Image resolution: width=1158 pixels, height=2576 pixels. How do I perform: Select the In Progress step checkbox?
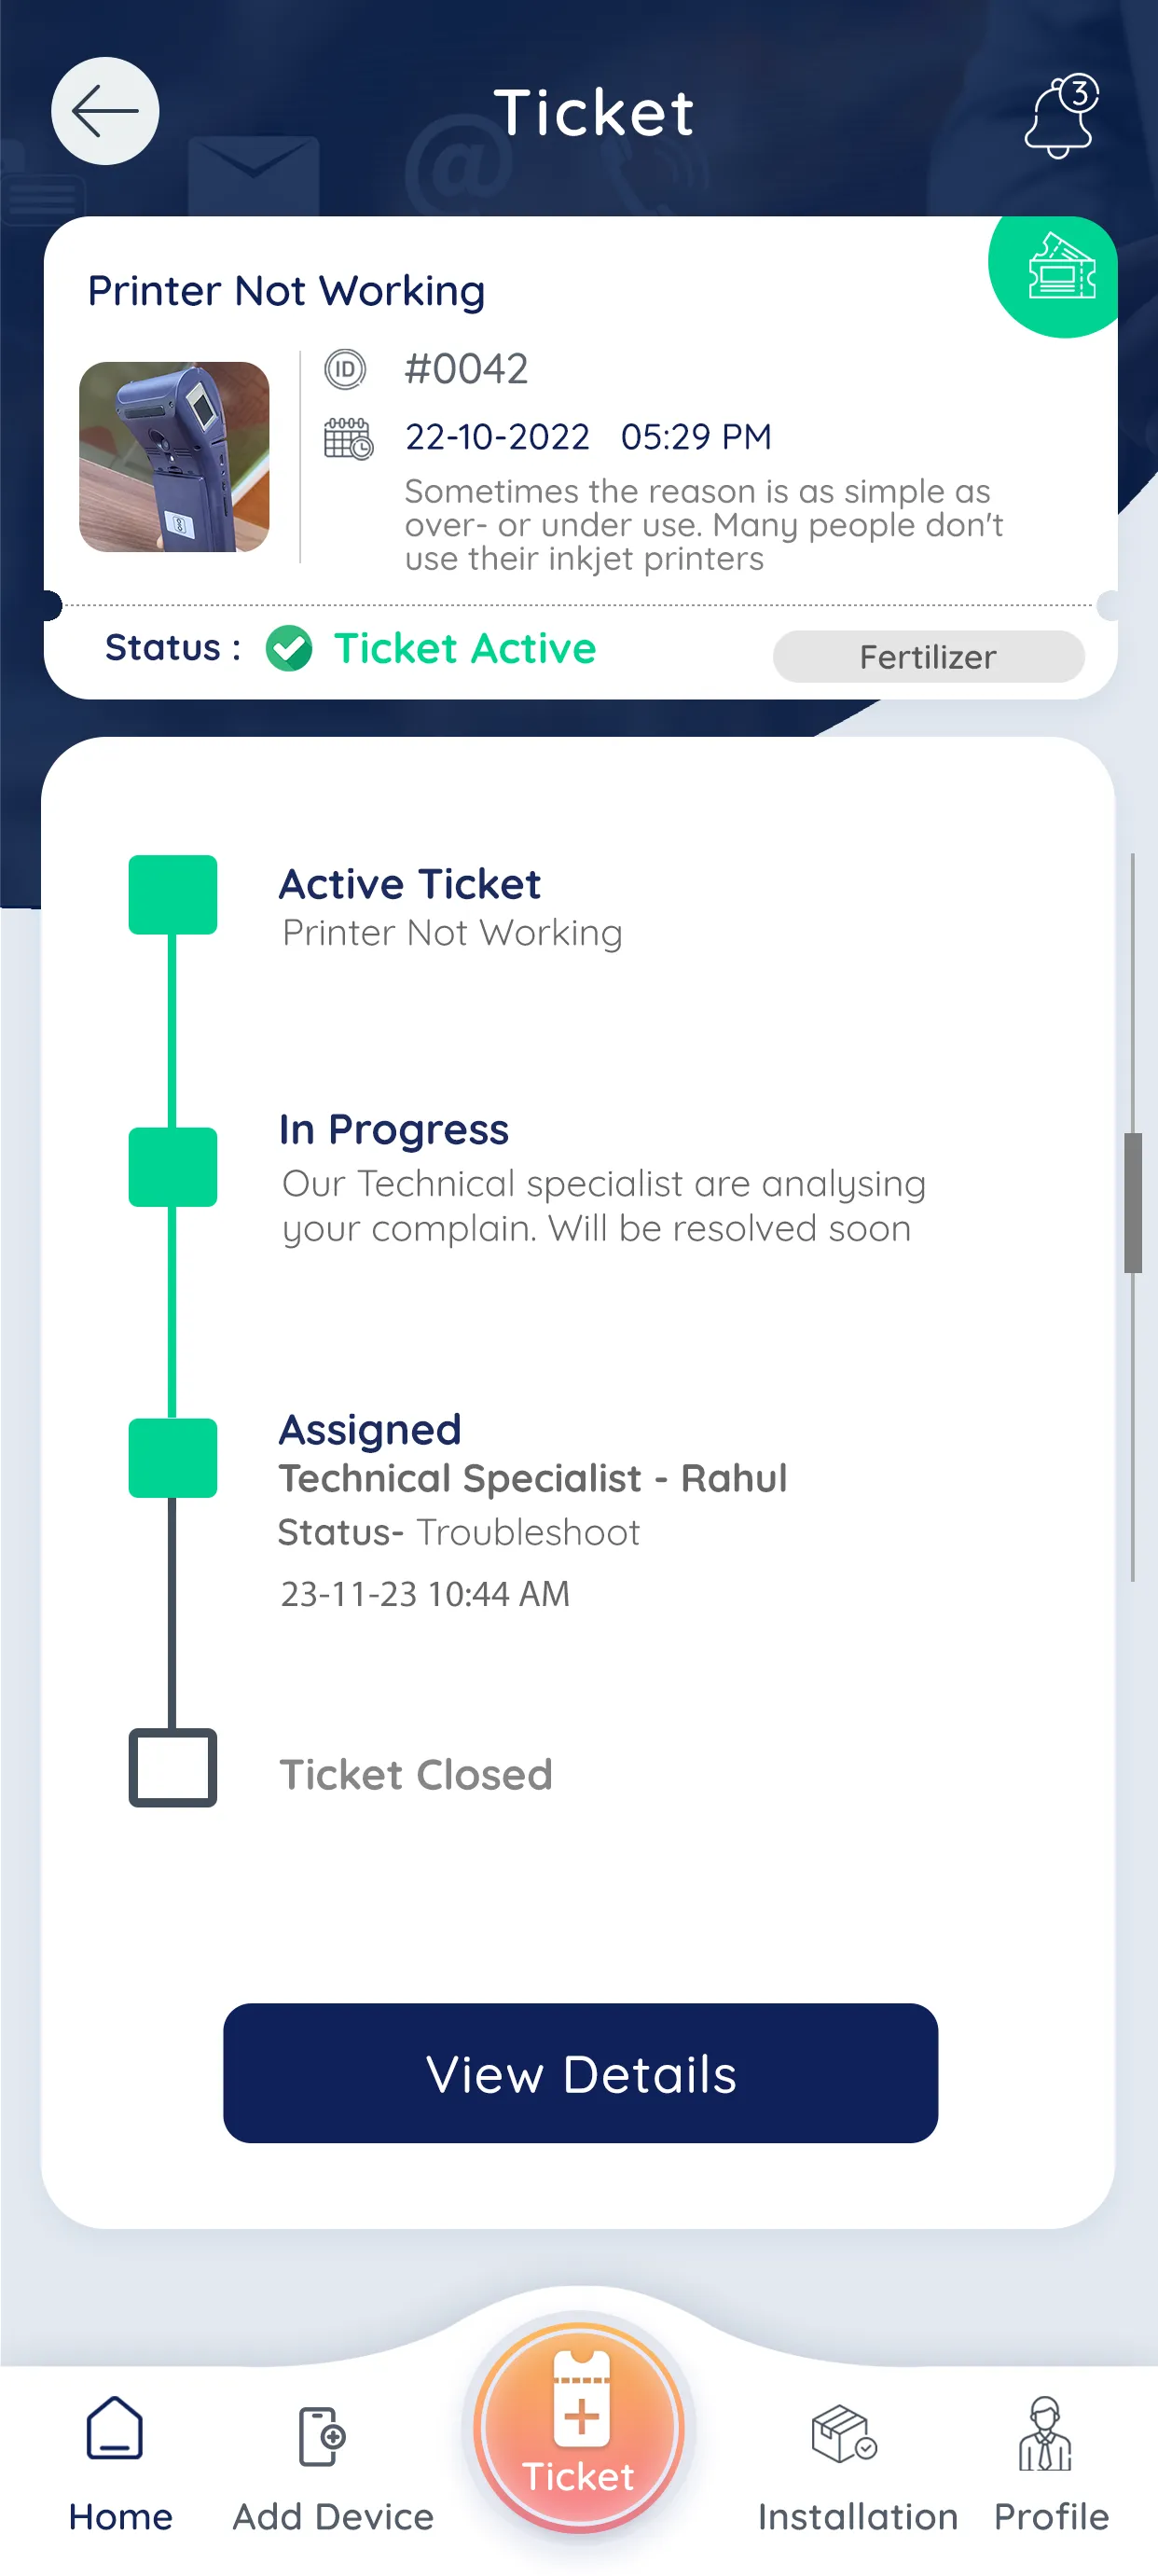point(172,1167)
